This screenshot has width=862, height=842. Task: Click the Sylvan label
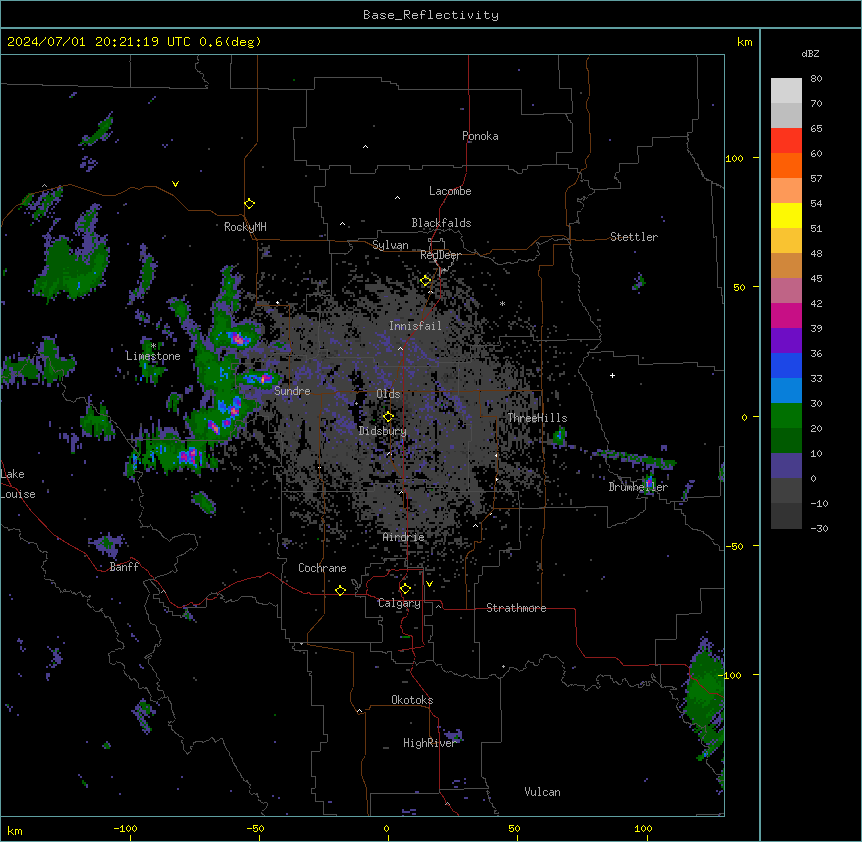390,245
